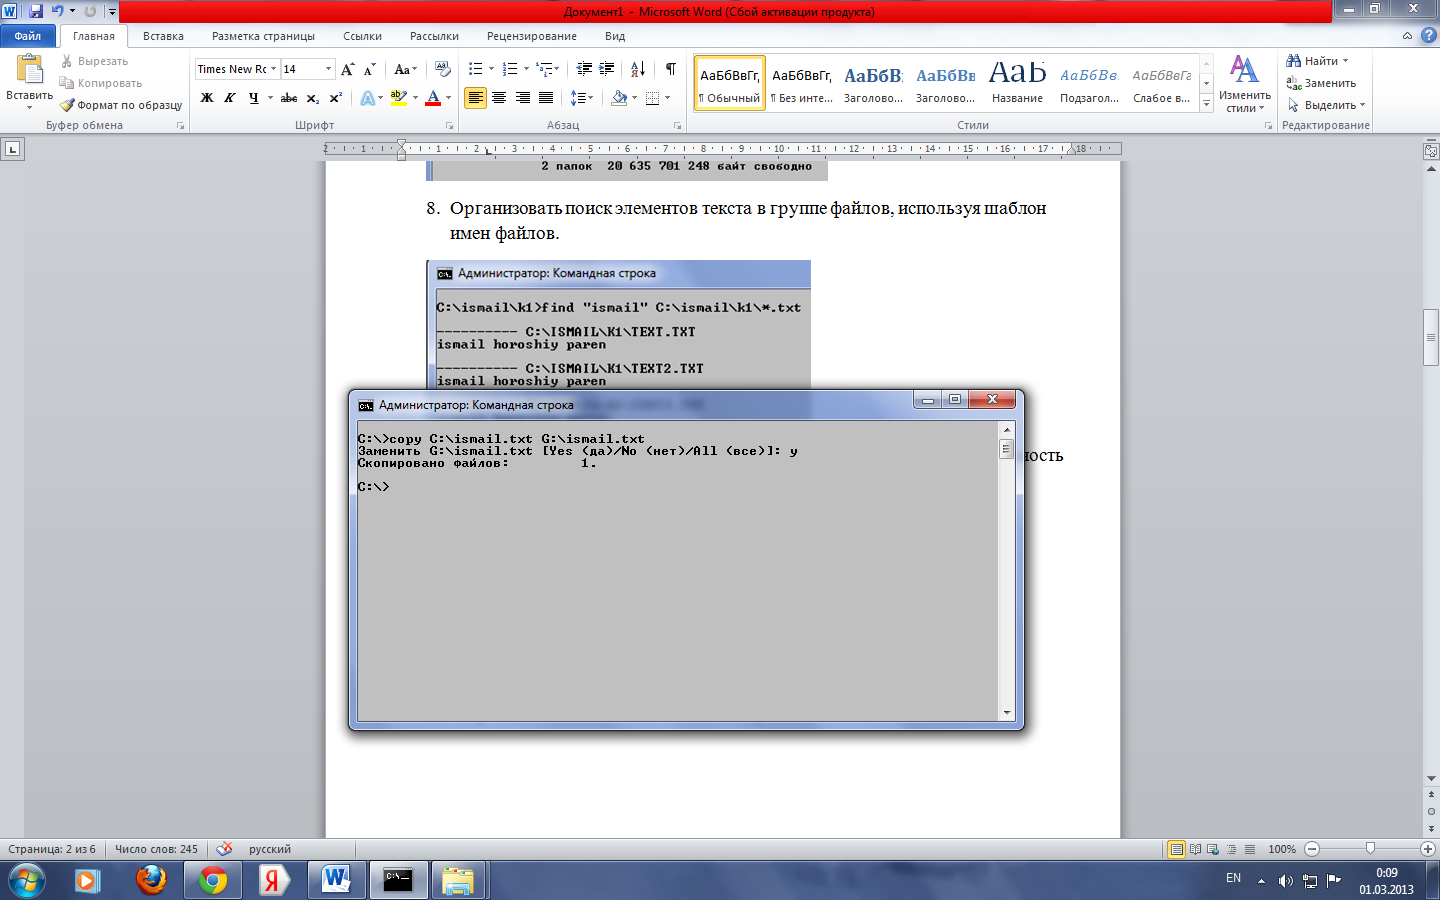Increase paragraph indent
The image size is (1440, 900).
tap(607, 69)
